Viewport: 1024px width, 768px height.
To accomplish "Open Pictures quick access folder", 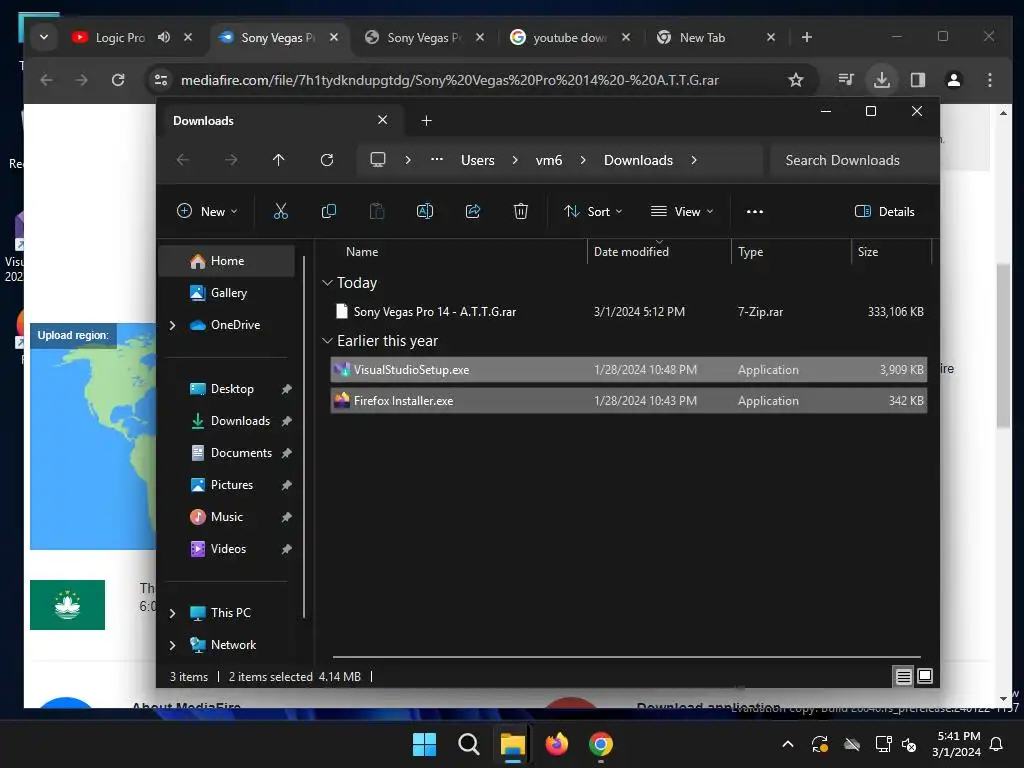I will (231, 485).
